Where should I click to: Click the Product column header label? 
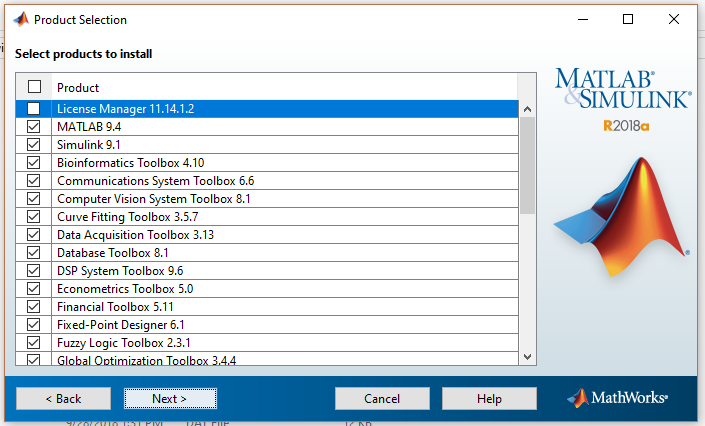[78, 88]
